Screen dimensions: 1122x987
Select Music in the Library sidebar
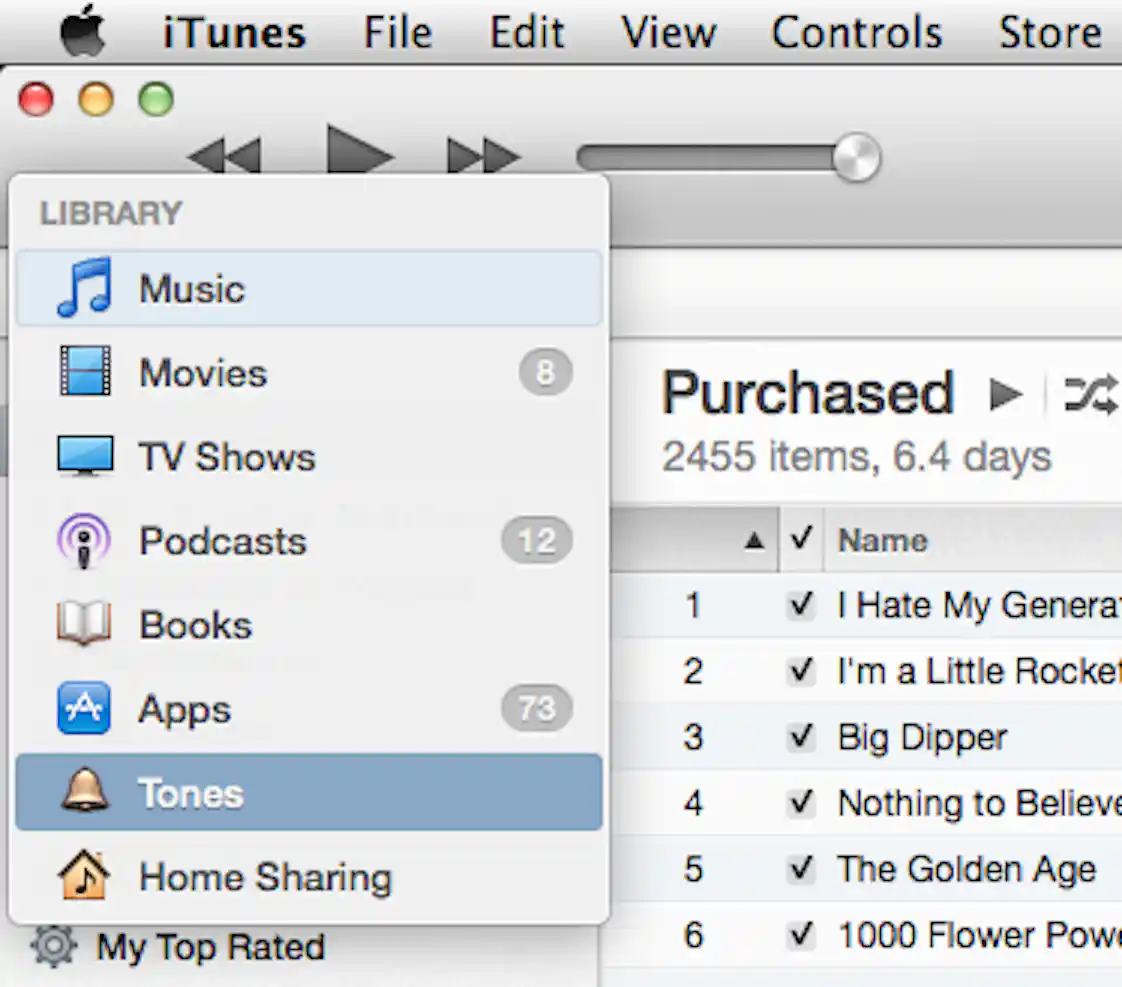(190, 288)
